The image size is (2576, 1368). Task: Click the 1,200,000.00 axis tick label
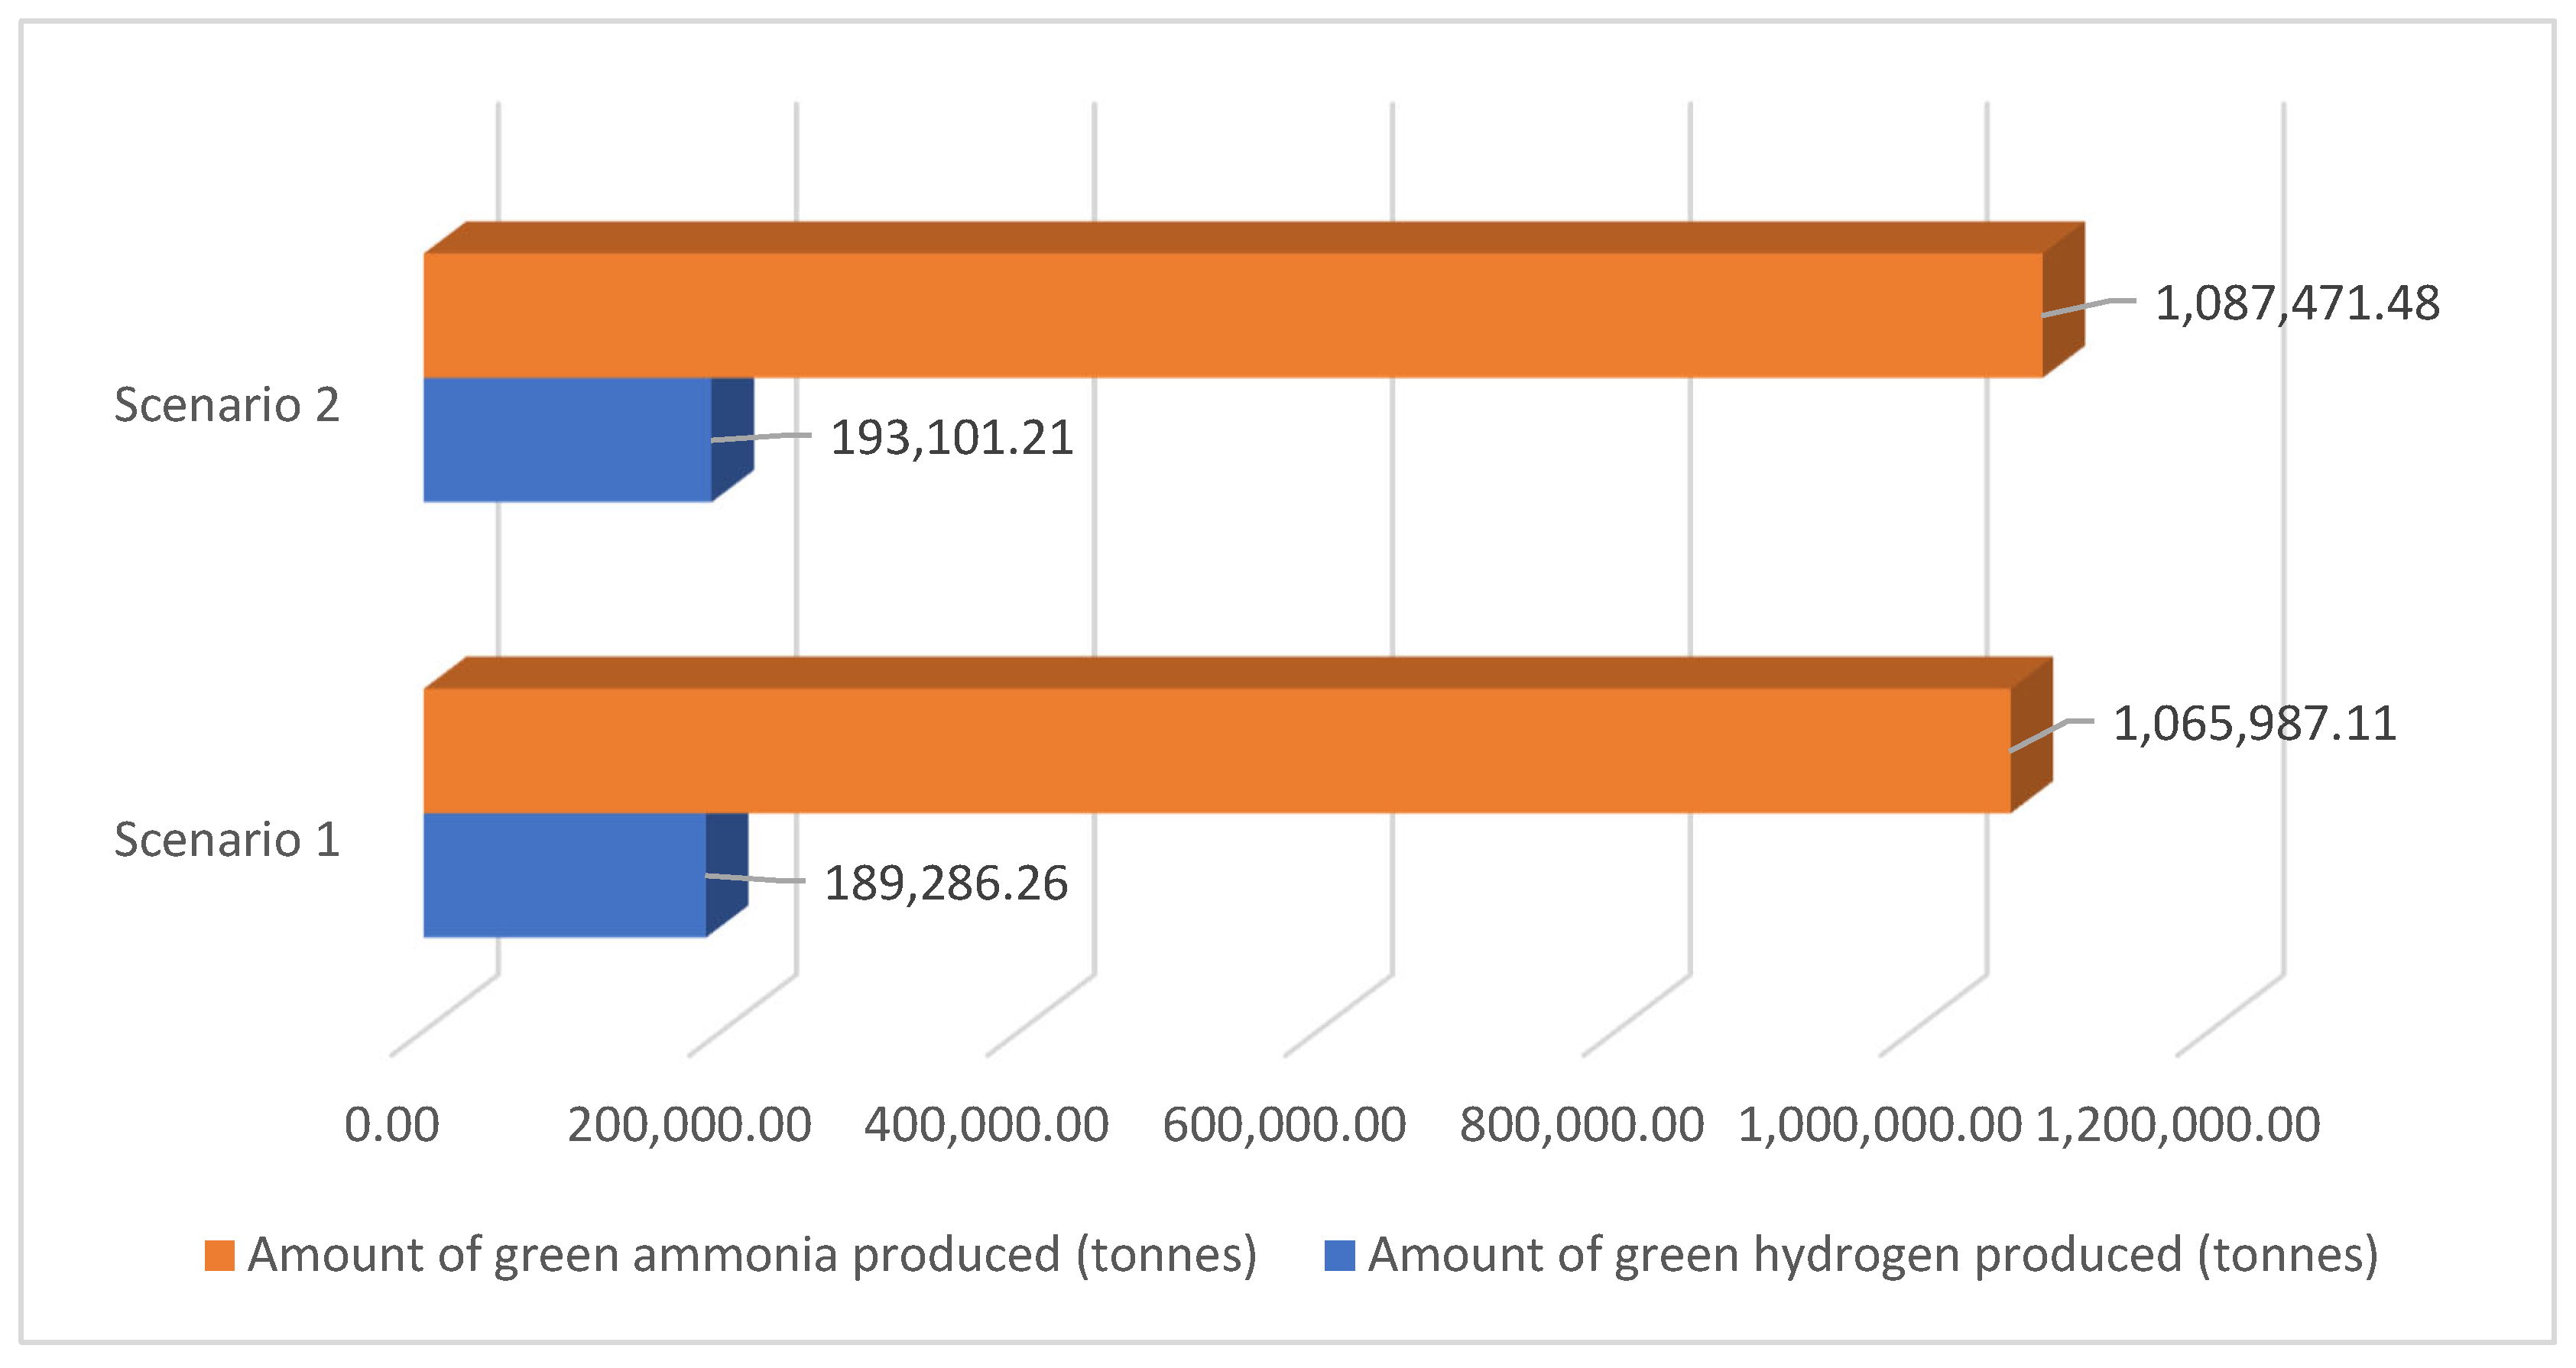(x=2178, y=1125)
